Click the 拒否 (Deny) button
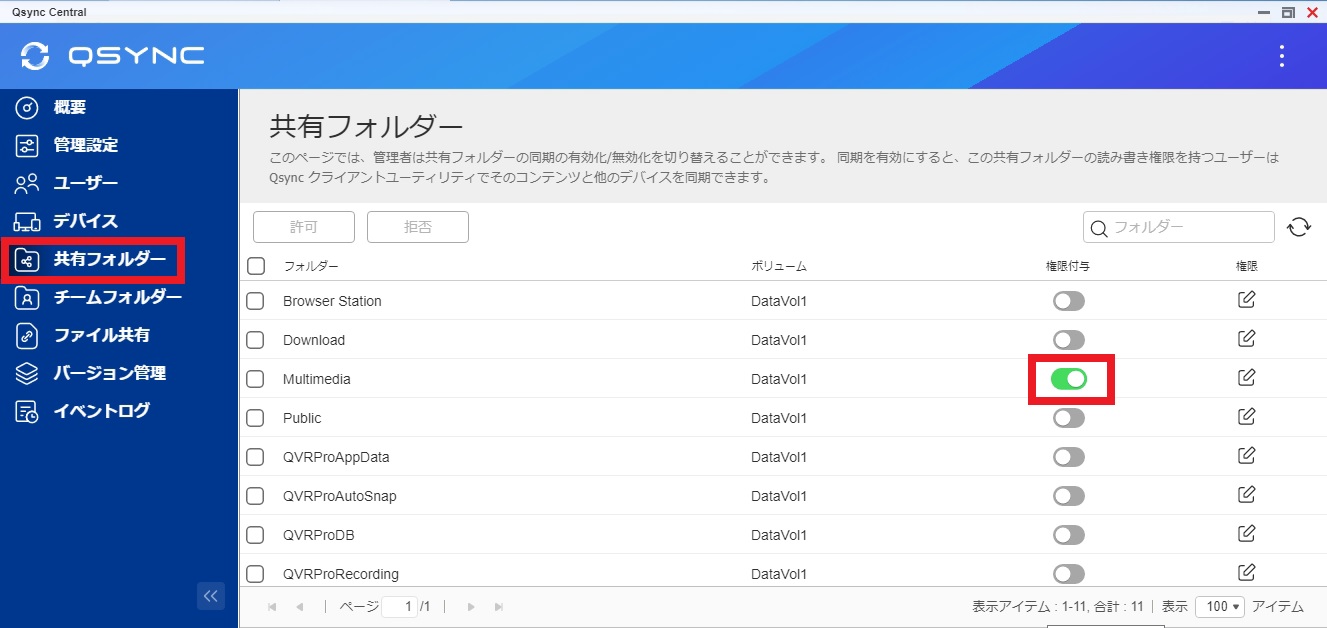This screenshot has width=1327, height=628. (418, 227)
